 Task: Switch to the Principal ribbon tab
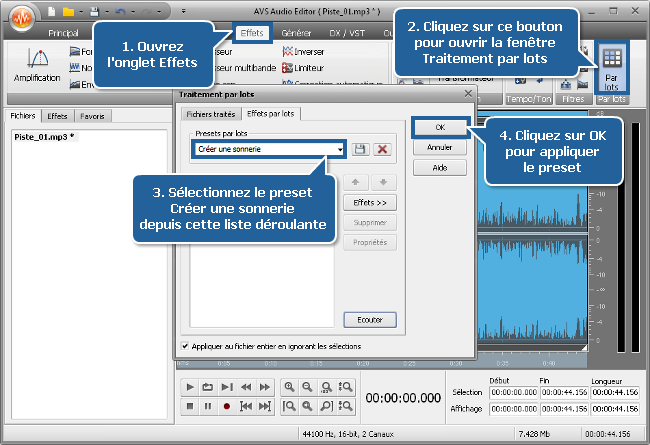(x=63, y=33)
